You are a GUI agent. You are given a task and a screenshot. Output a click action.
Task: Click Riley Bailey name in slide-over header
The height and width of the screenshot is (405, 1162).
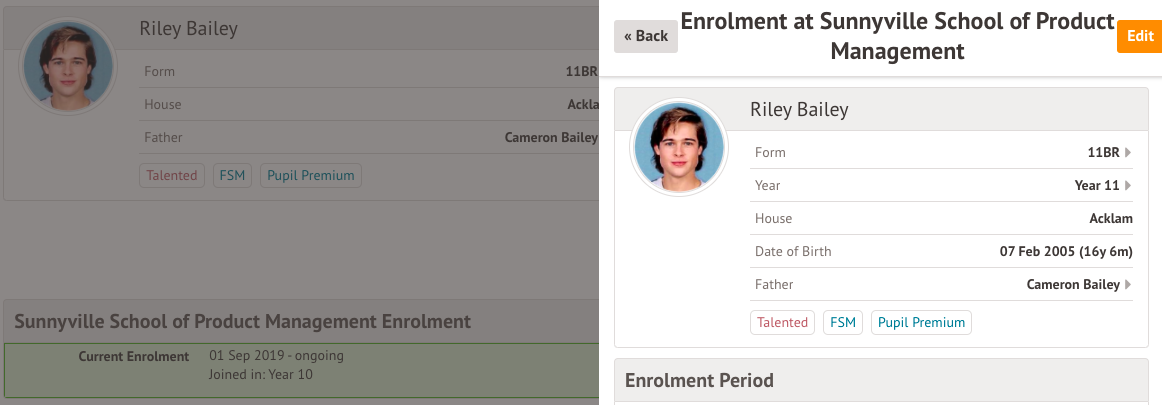tap(798, 109)
